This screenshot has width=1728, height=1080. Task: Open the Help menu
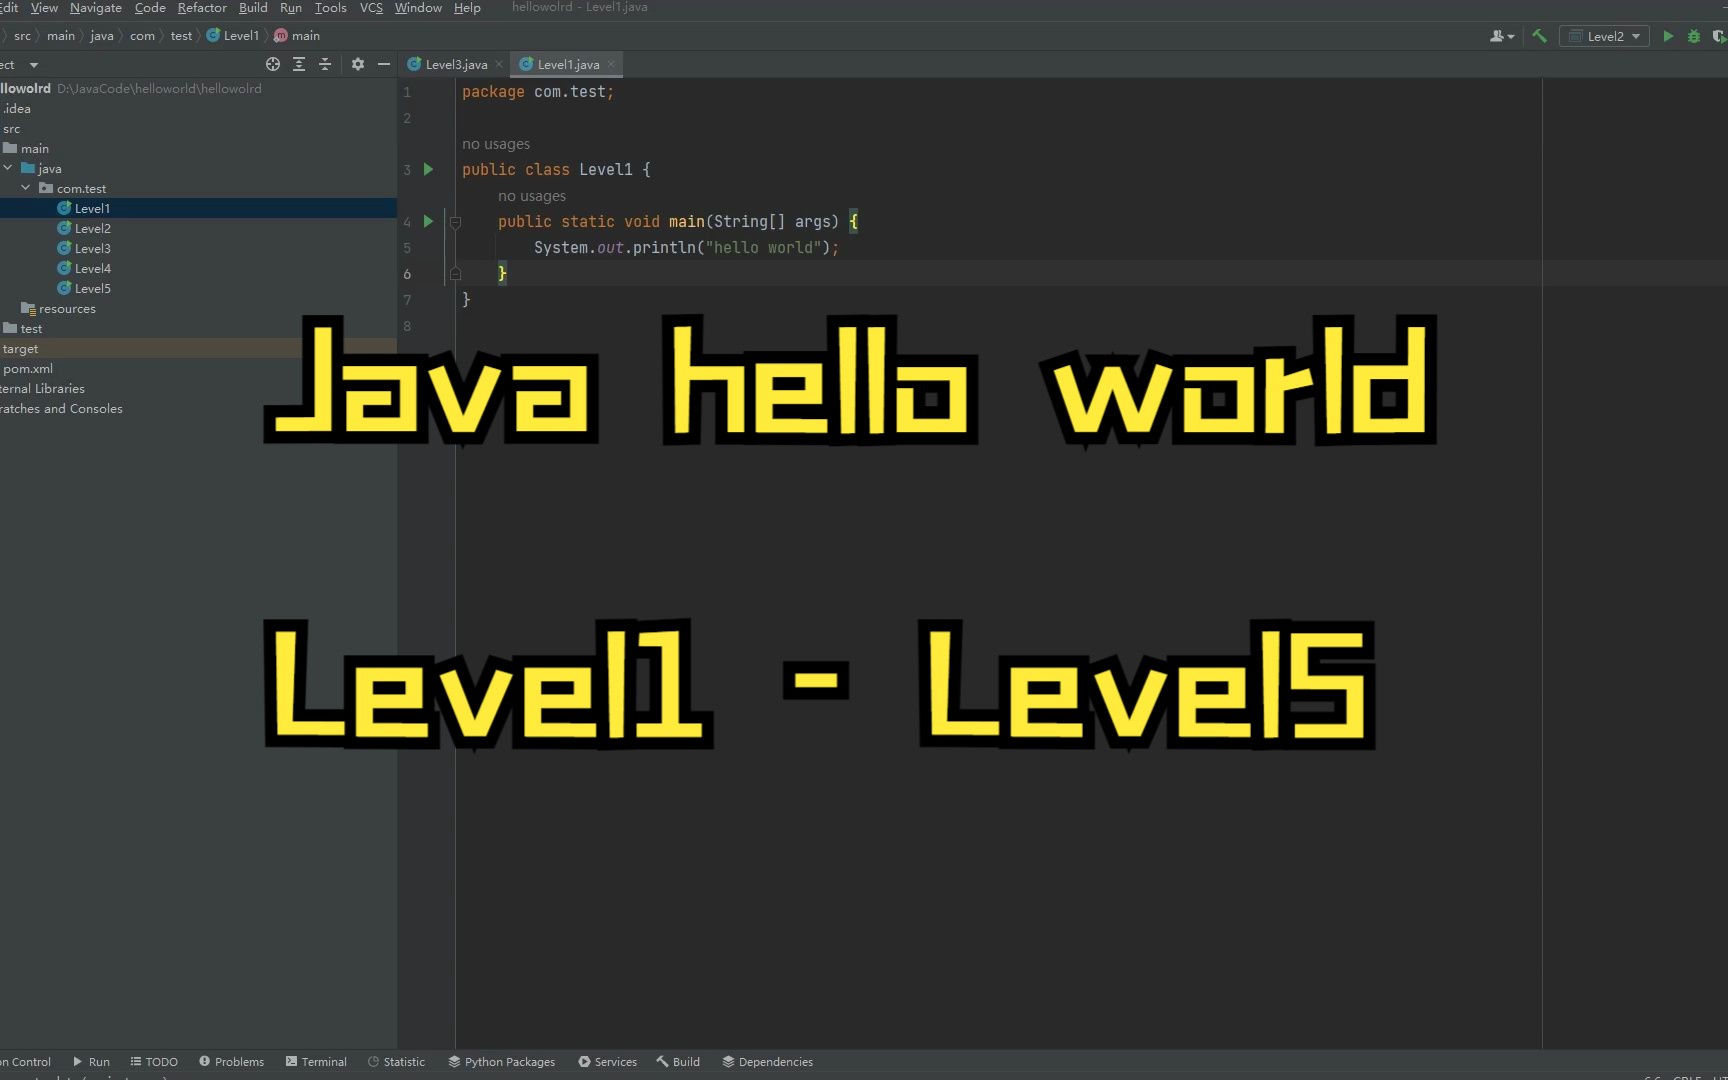(x=467, y=8)
